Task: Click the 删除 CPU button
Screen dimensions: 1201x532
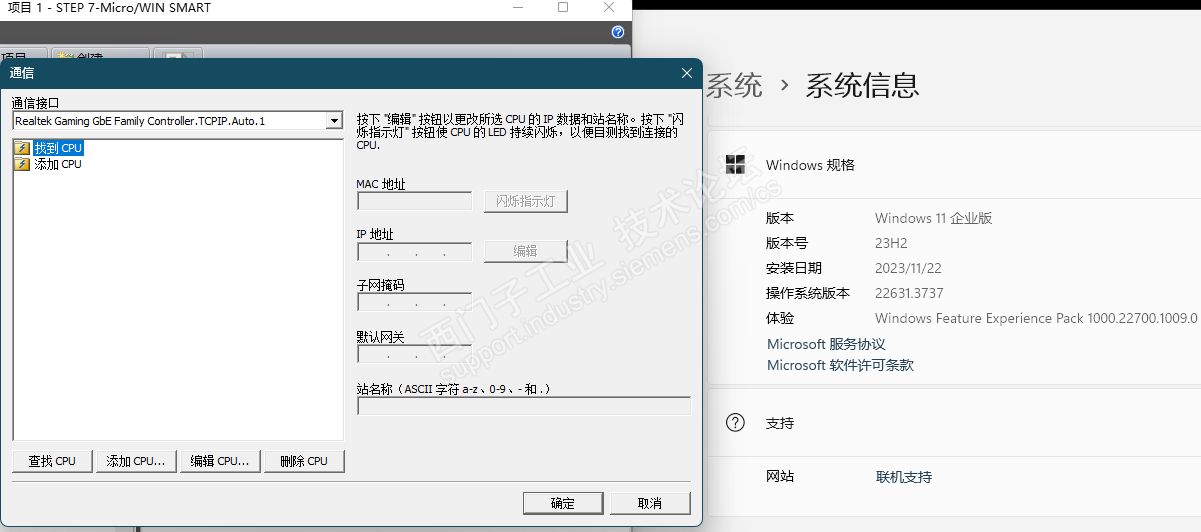Action: click(x=304, y=461)
